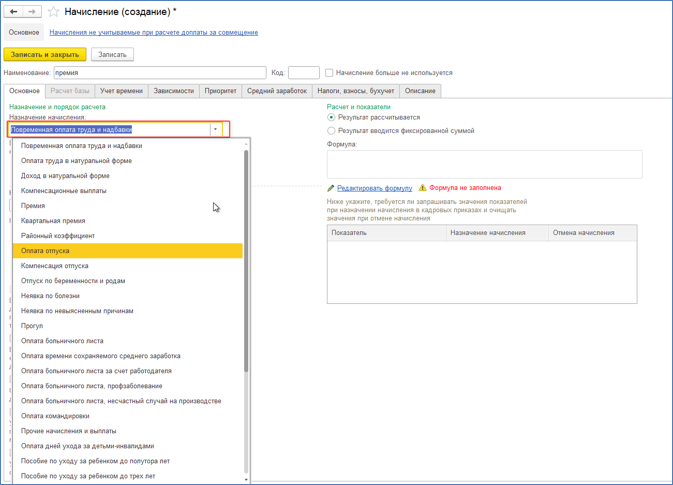Select 'Результат рассчитывается' radio button
Screen dimensions: 673x485
[331, 117]
